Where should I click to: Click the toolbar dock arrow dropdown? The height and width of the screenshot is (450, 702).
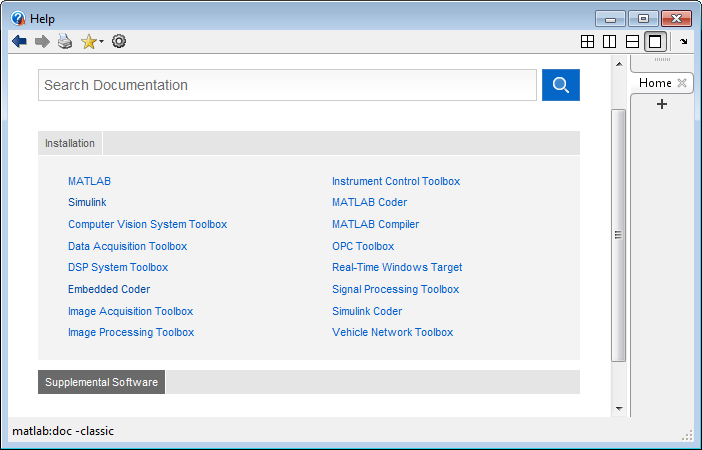click(x=684, y=42)
